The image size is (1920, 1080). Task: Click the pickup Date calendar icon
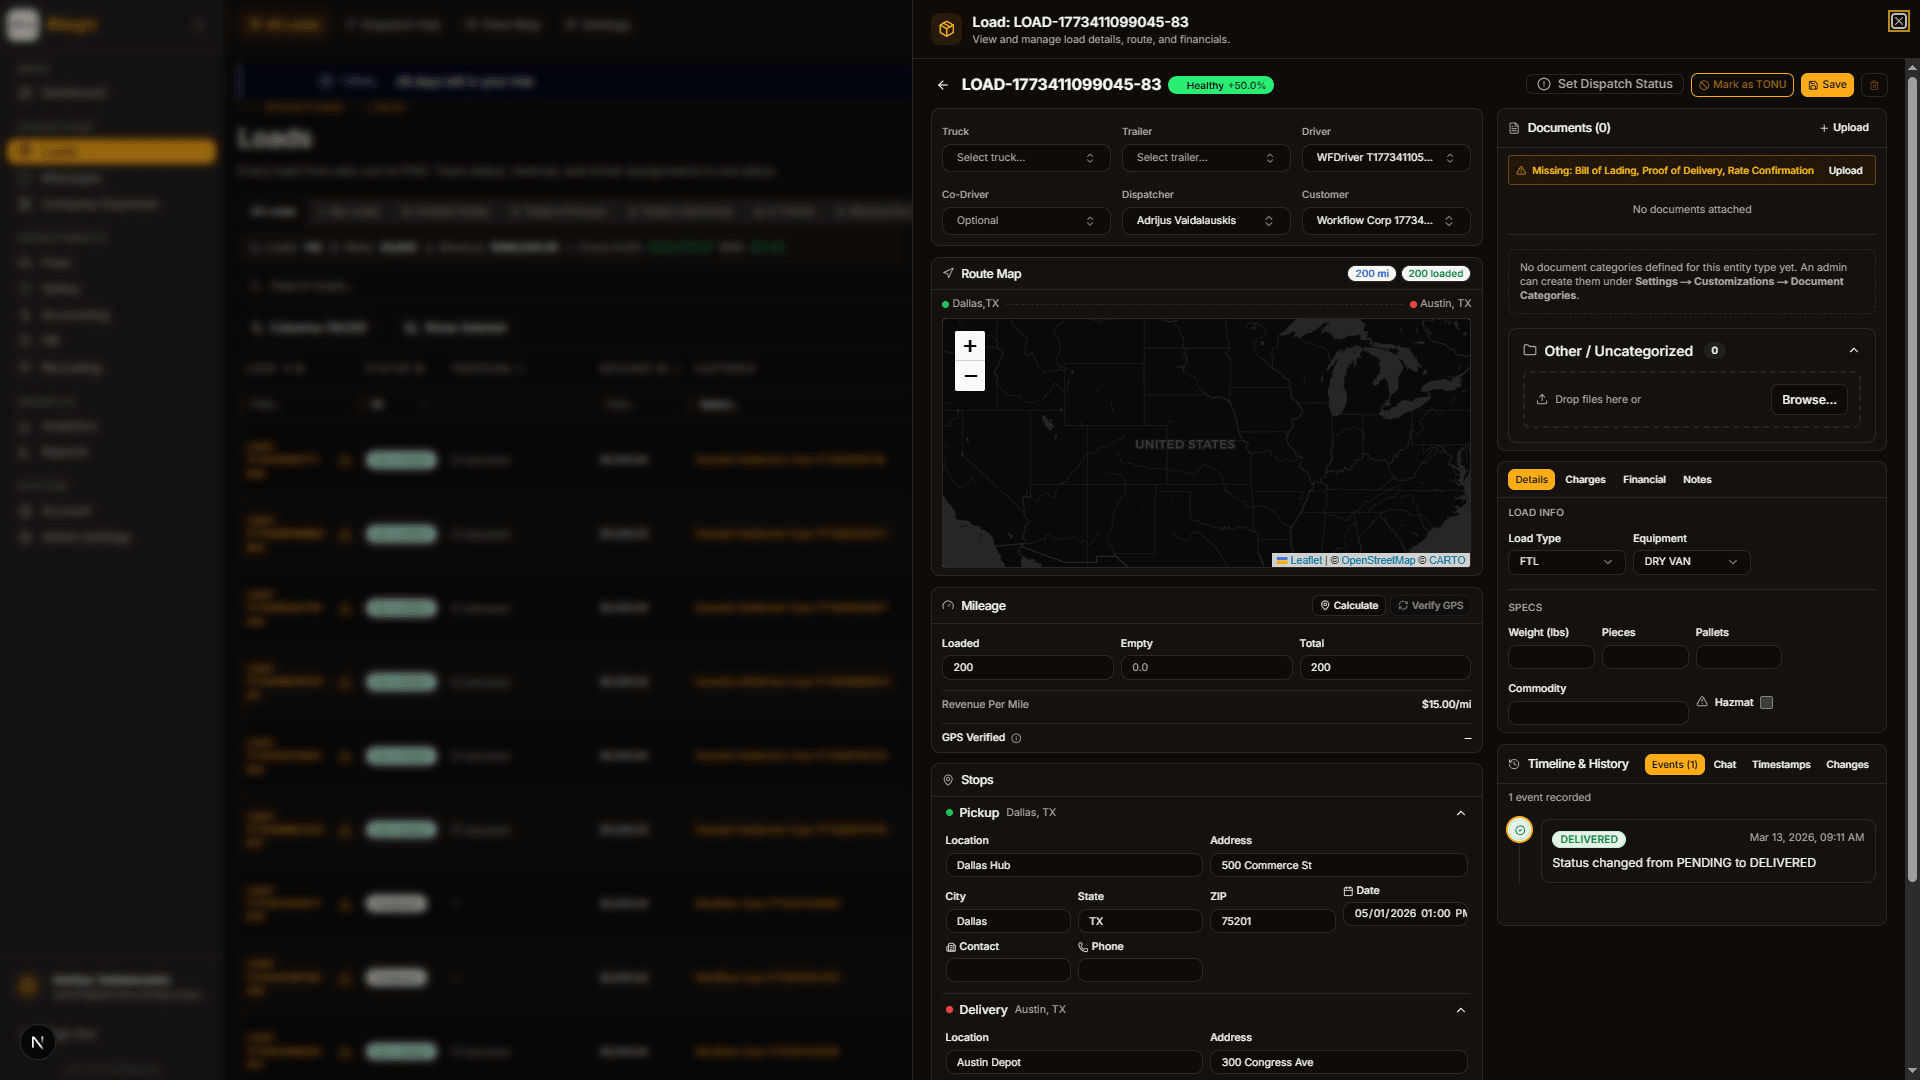(x=1348, y=891)
